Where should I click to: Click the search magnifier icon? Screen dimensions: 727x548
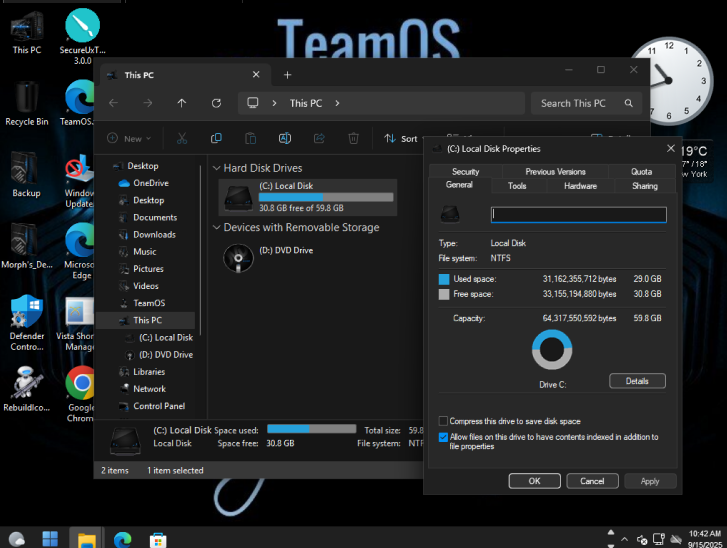pos(628,103)
